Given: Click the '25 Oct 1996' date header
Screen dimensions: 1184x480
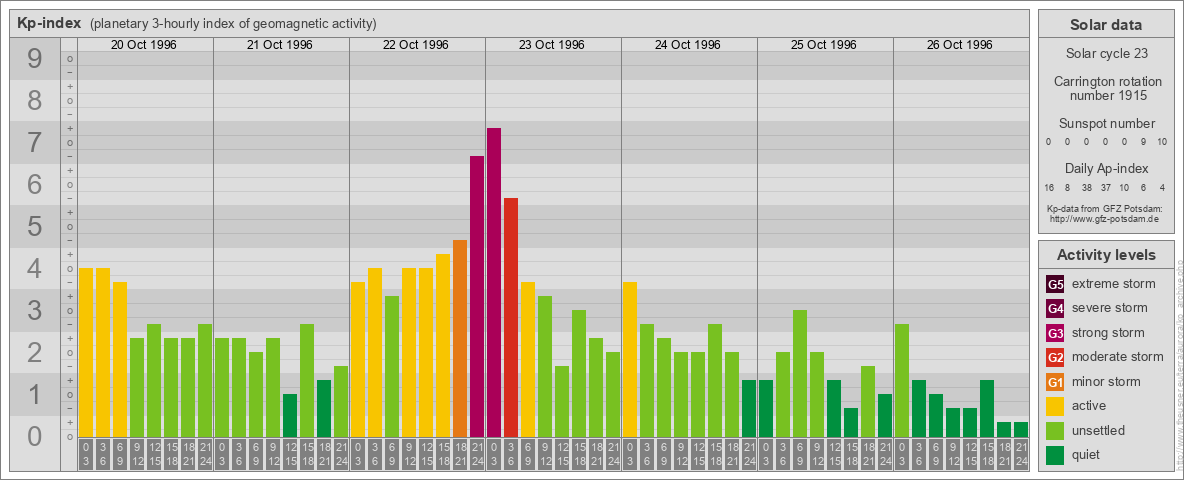Looking at the screenshot, I should [823, 45].
